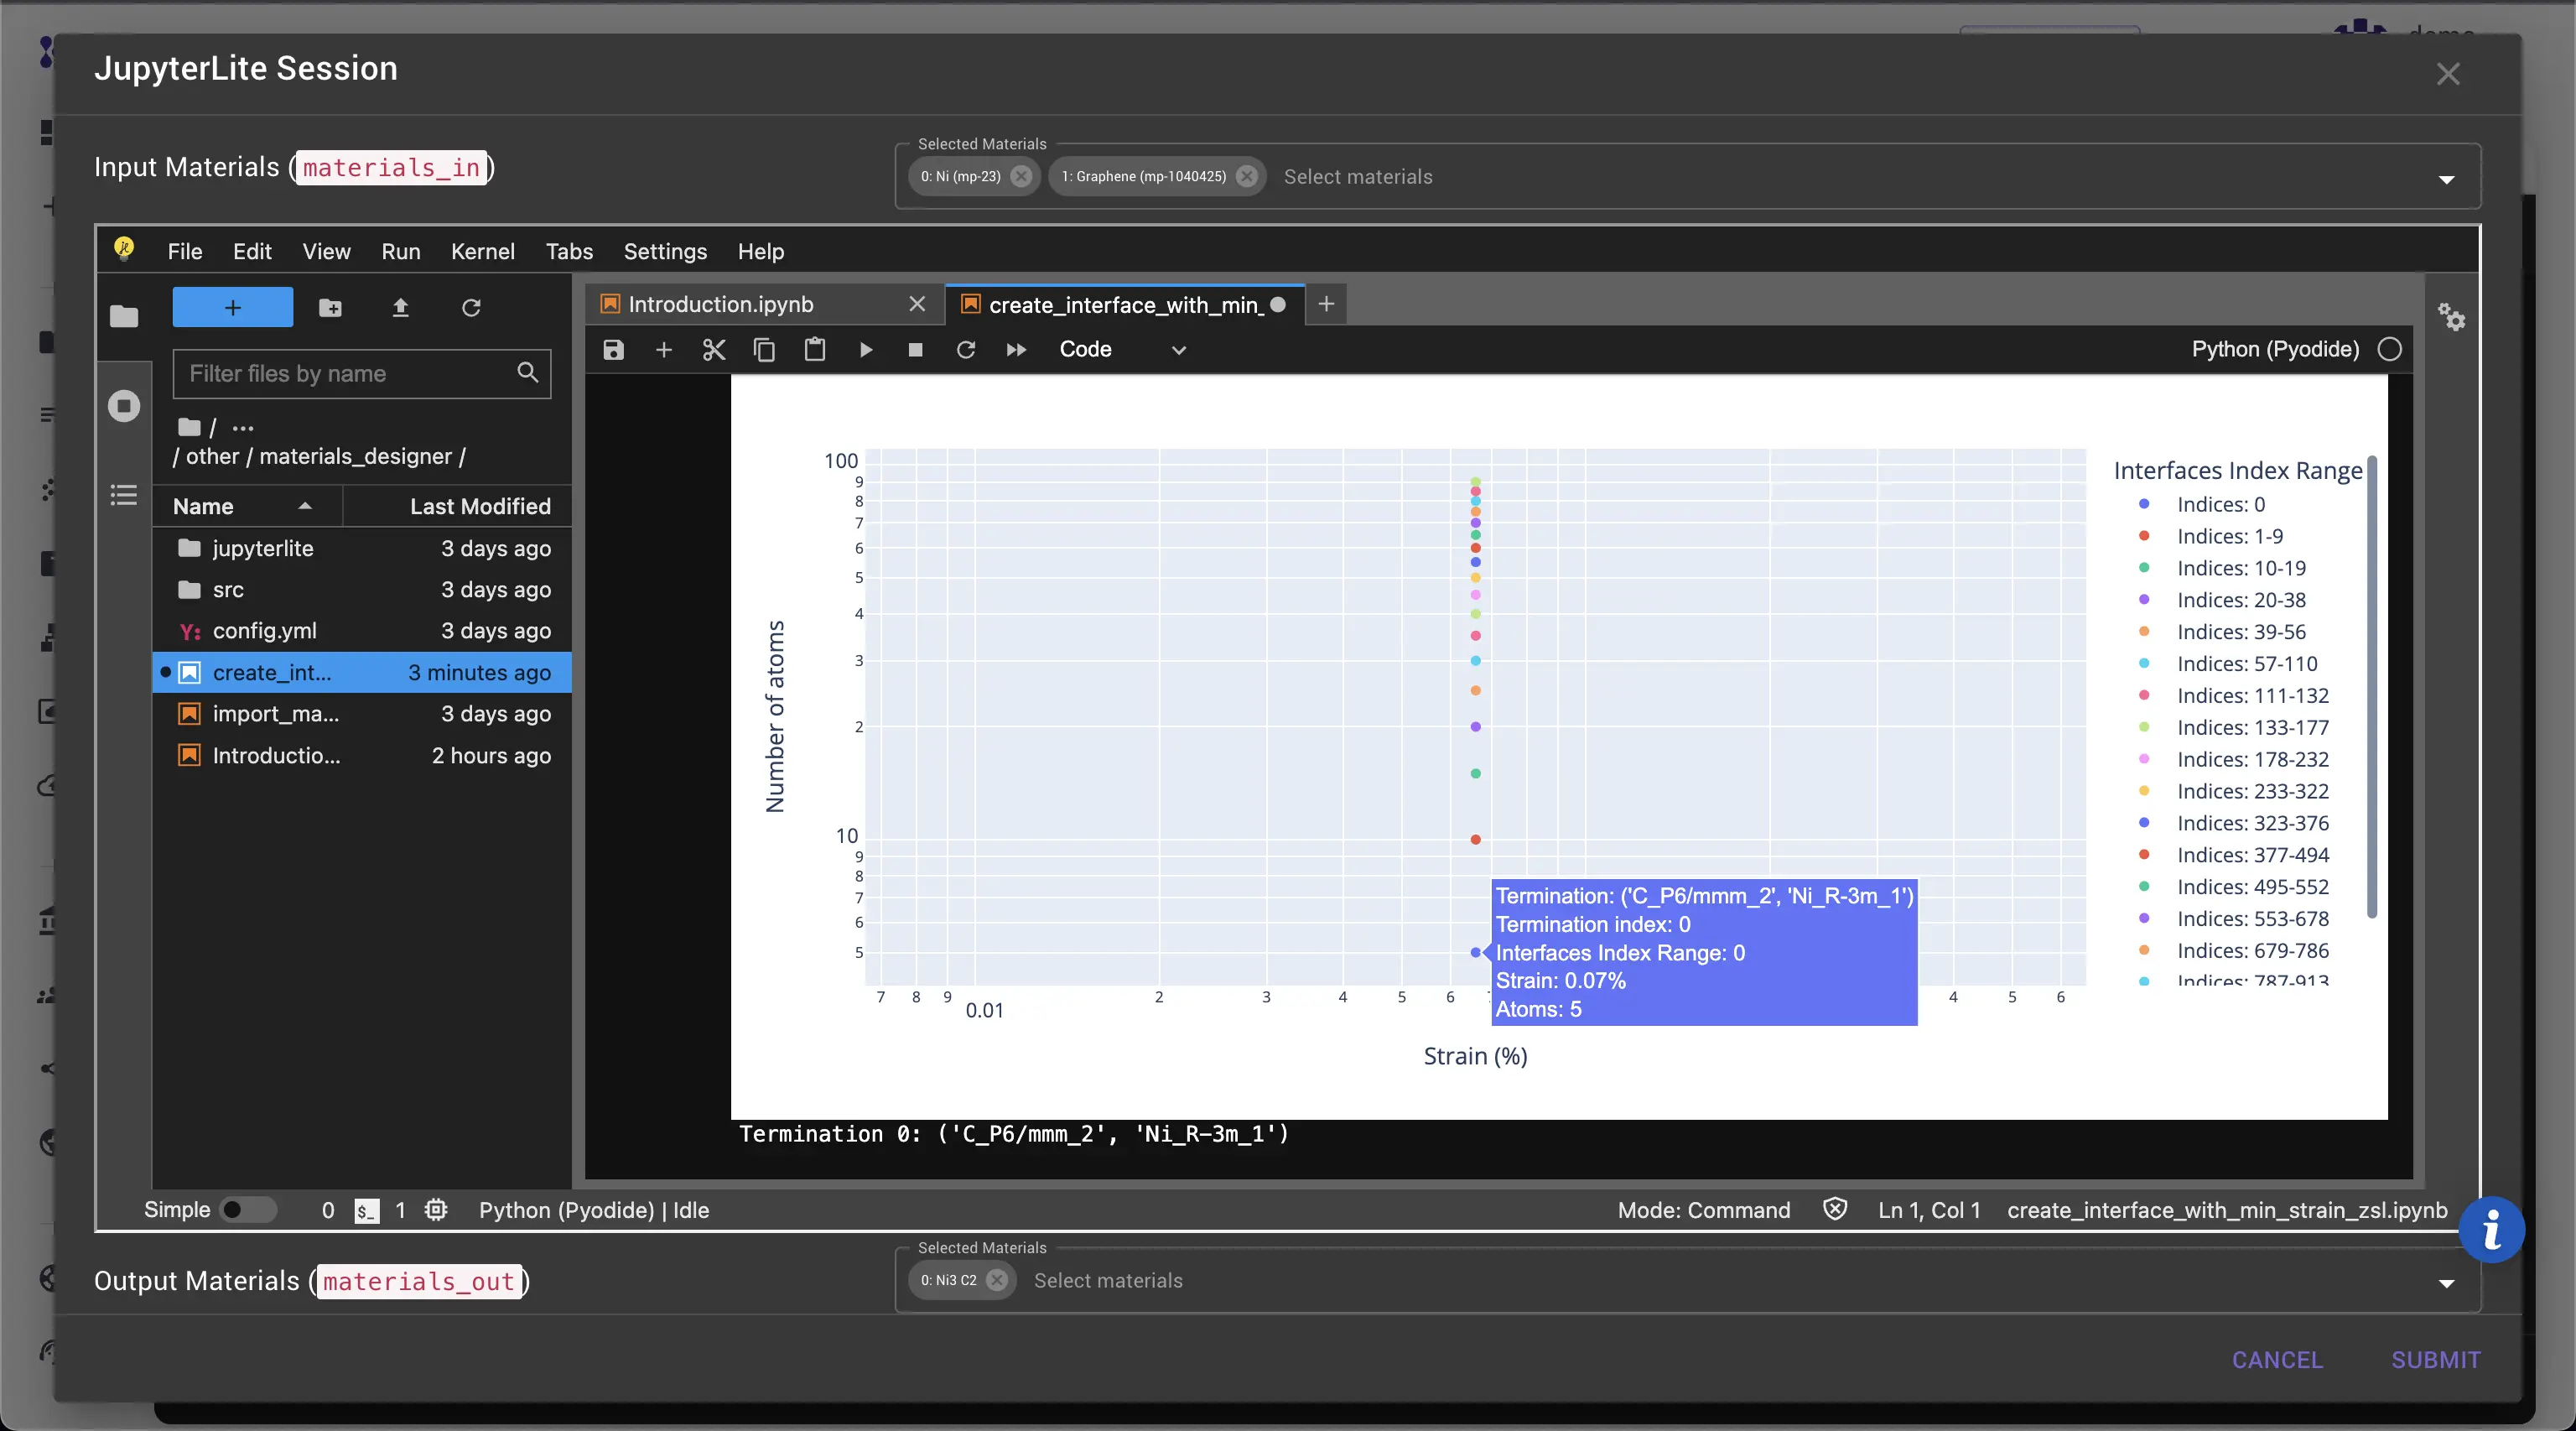Open the Code cell type dropdown
The image size is (2576, 1431).
[1121, 349]
